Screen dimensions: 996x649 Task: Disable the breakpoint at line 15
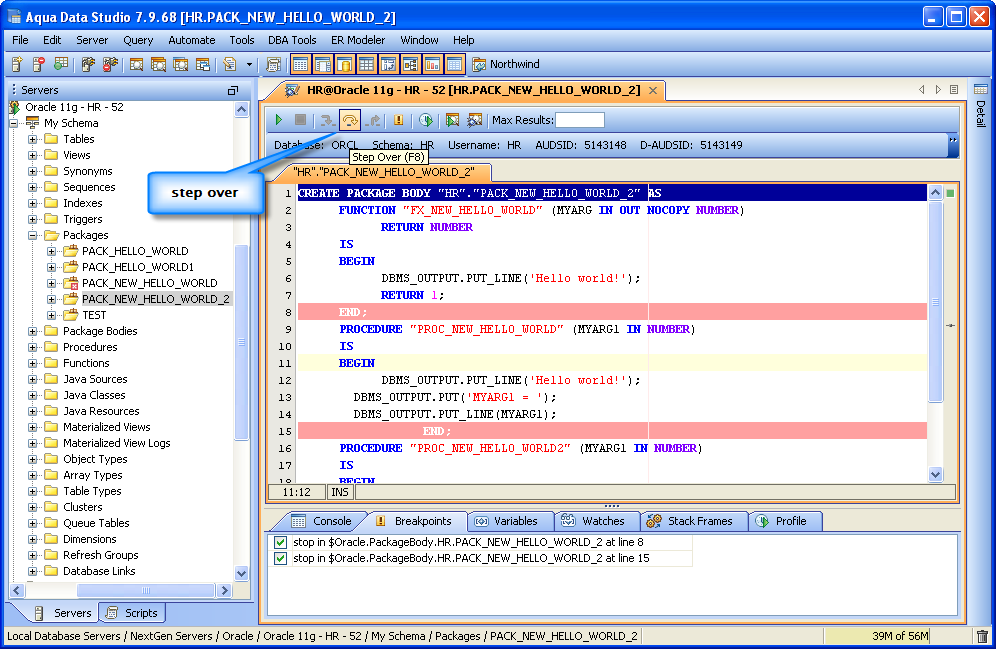pos(281,558)
